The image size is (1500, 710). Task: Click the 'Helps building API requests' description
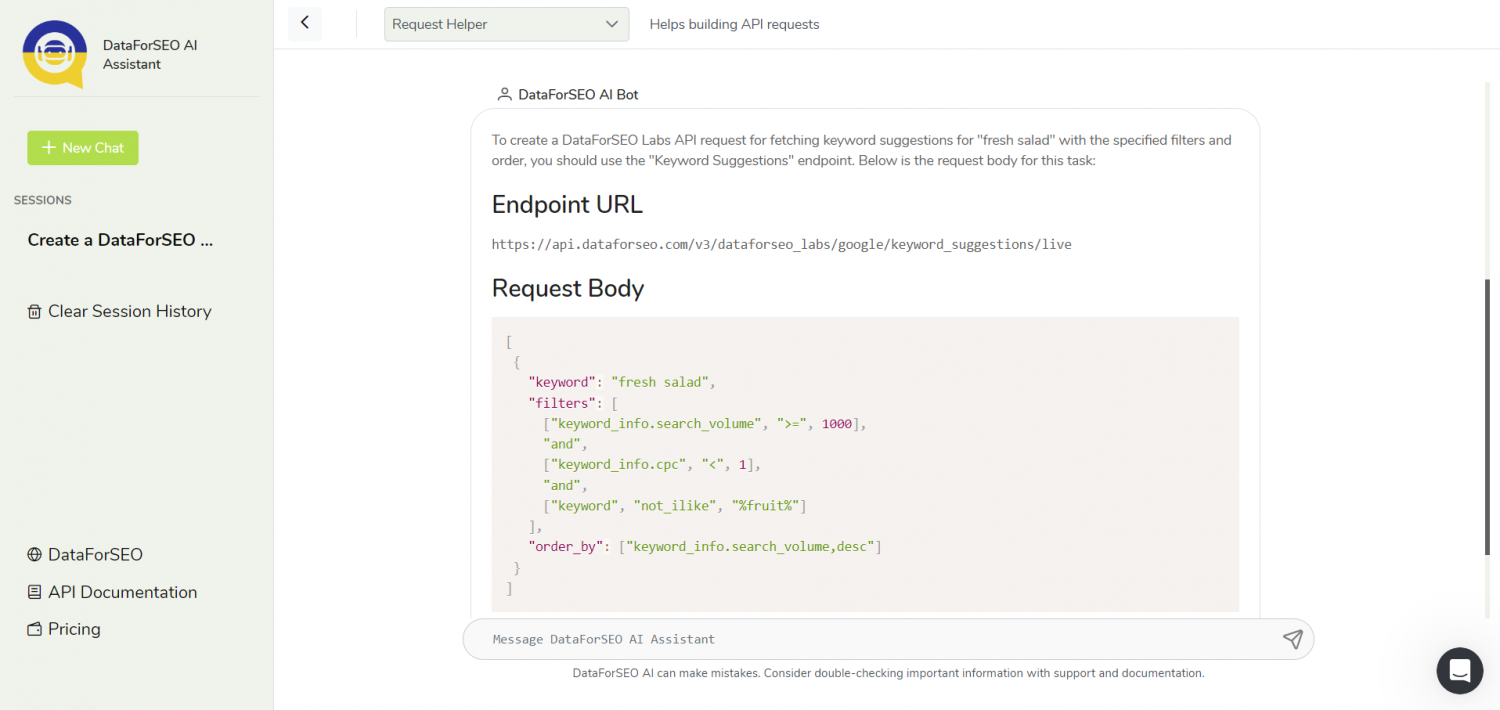(x=734, y=24)
